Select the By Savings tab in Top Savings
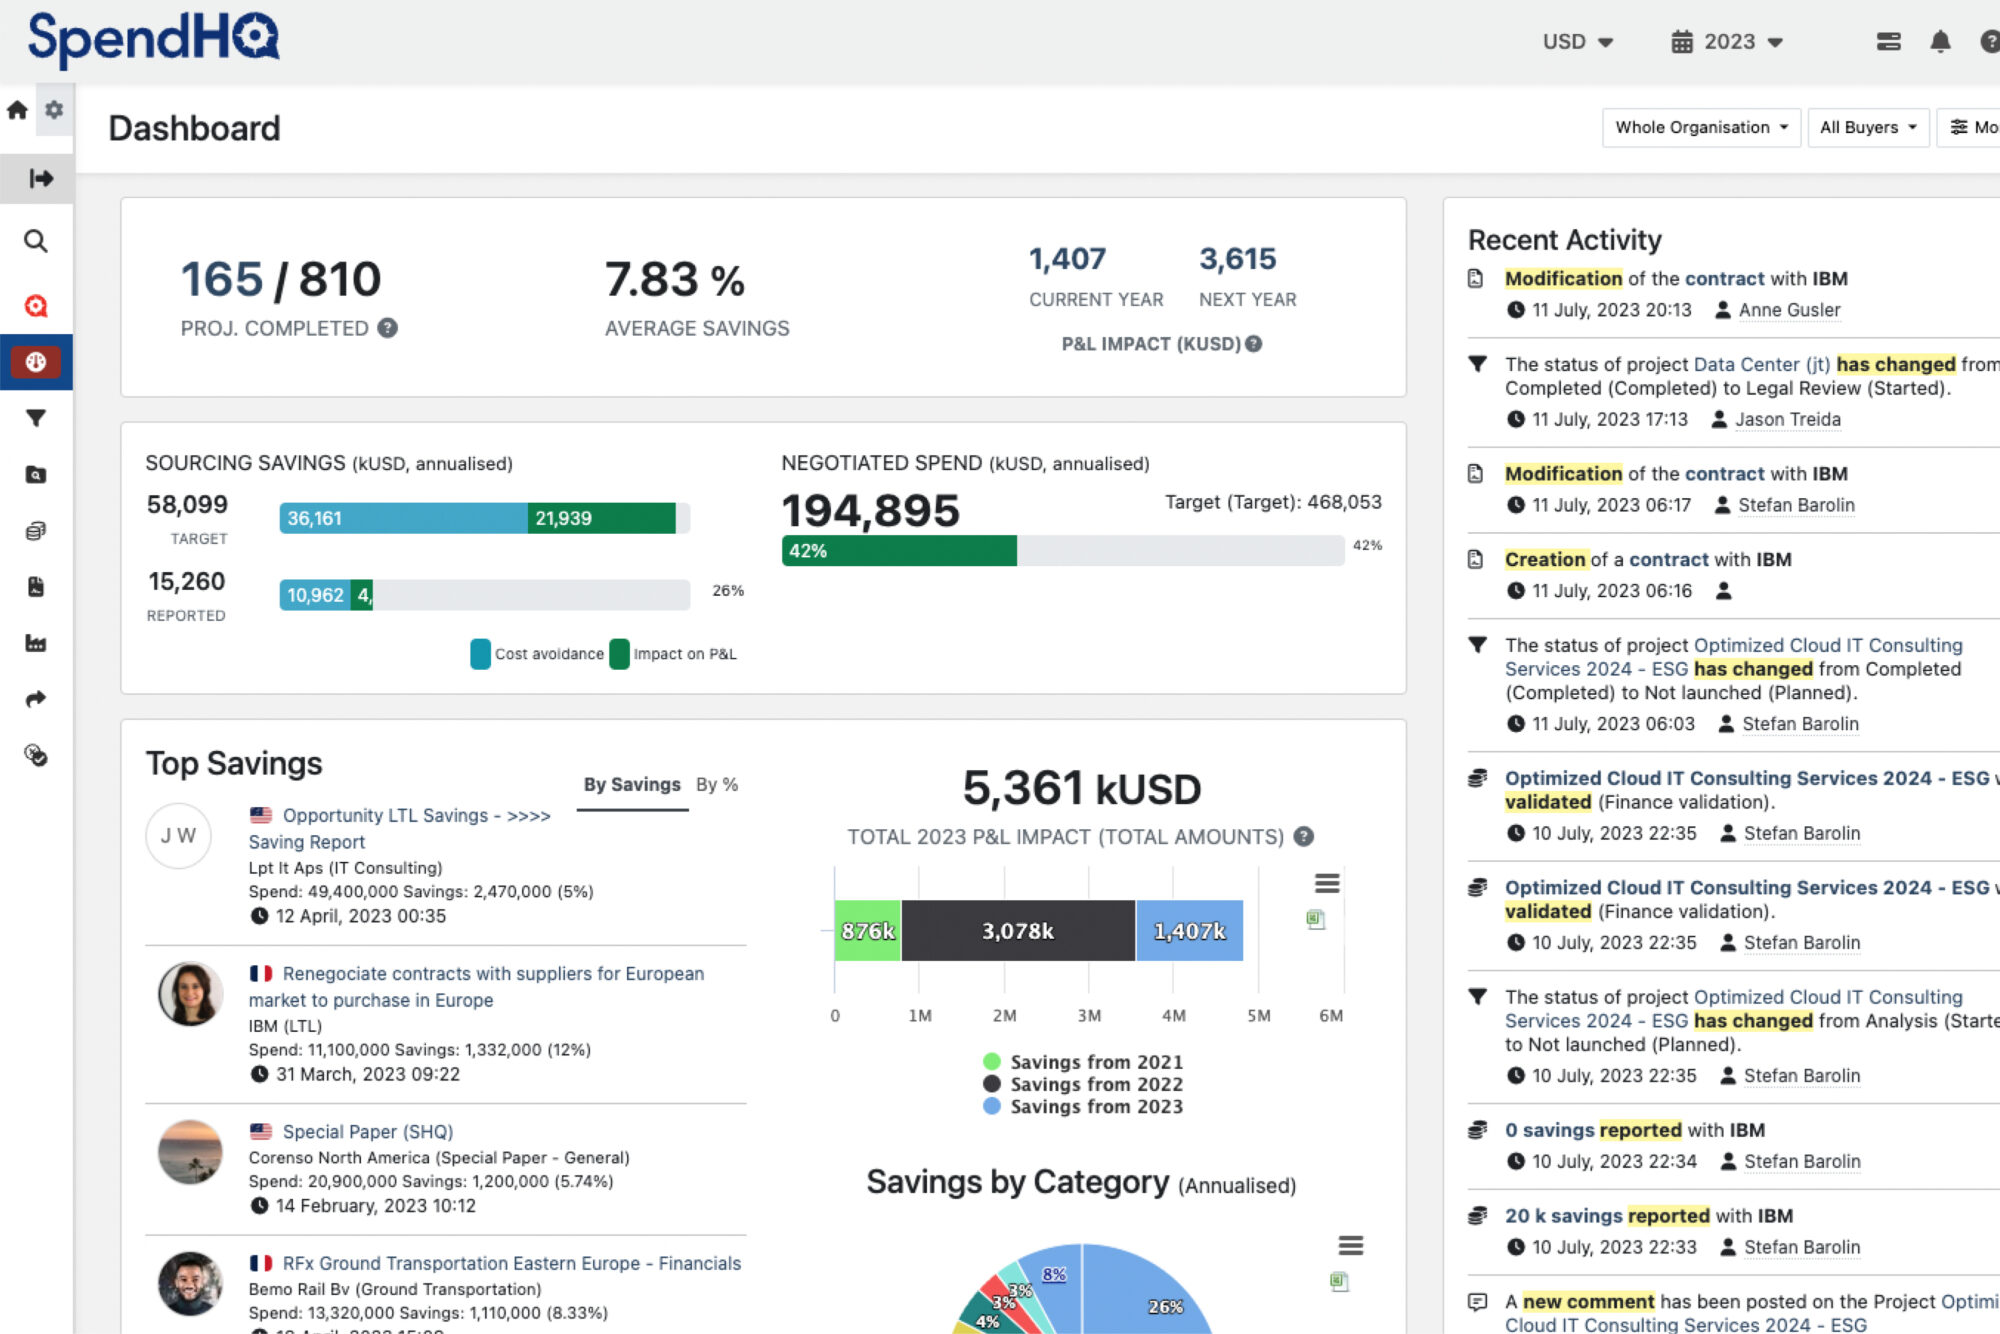 tap(632, 784)
